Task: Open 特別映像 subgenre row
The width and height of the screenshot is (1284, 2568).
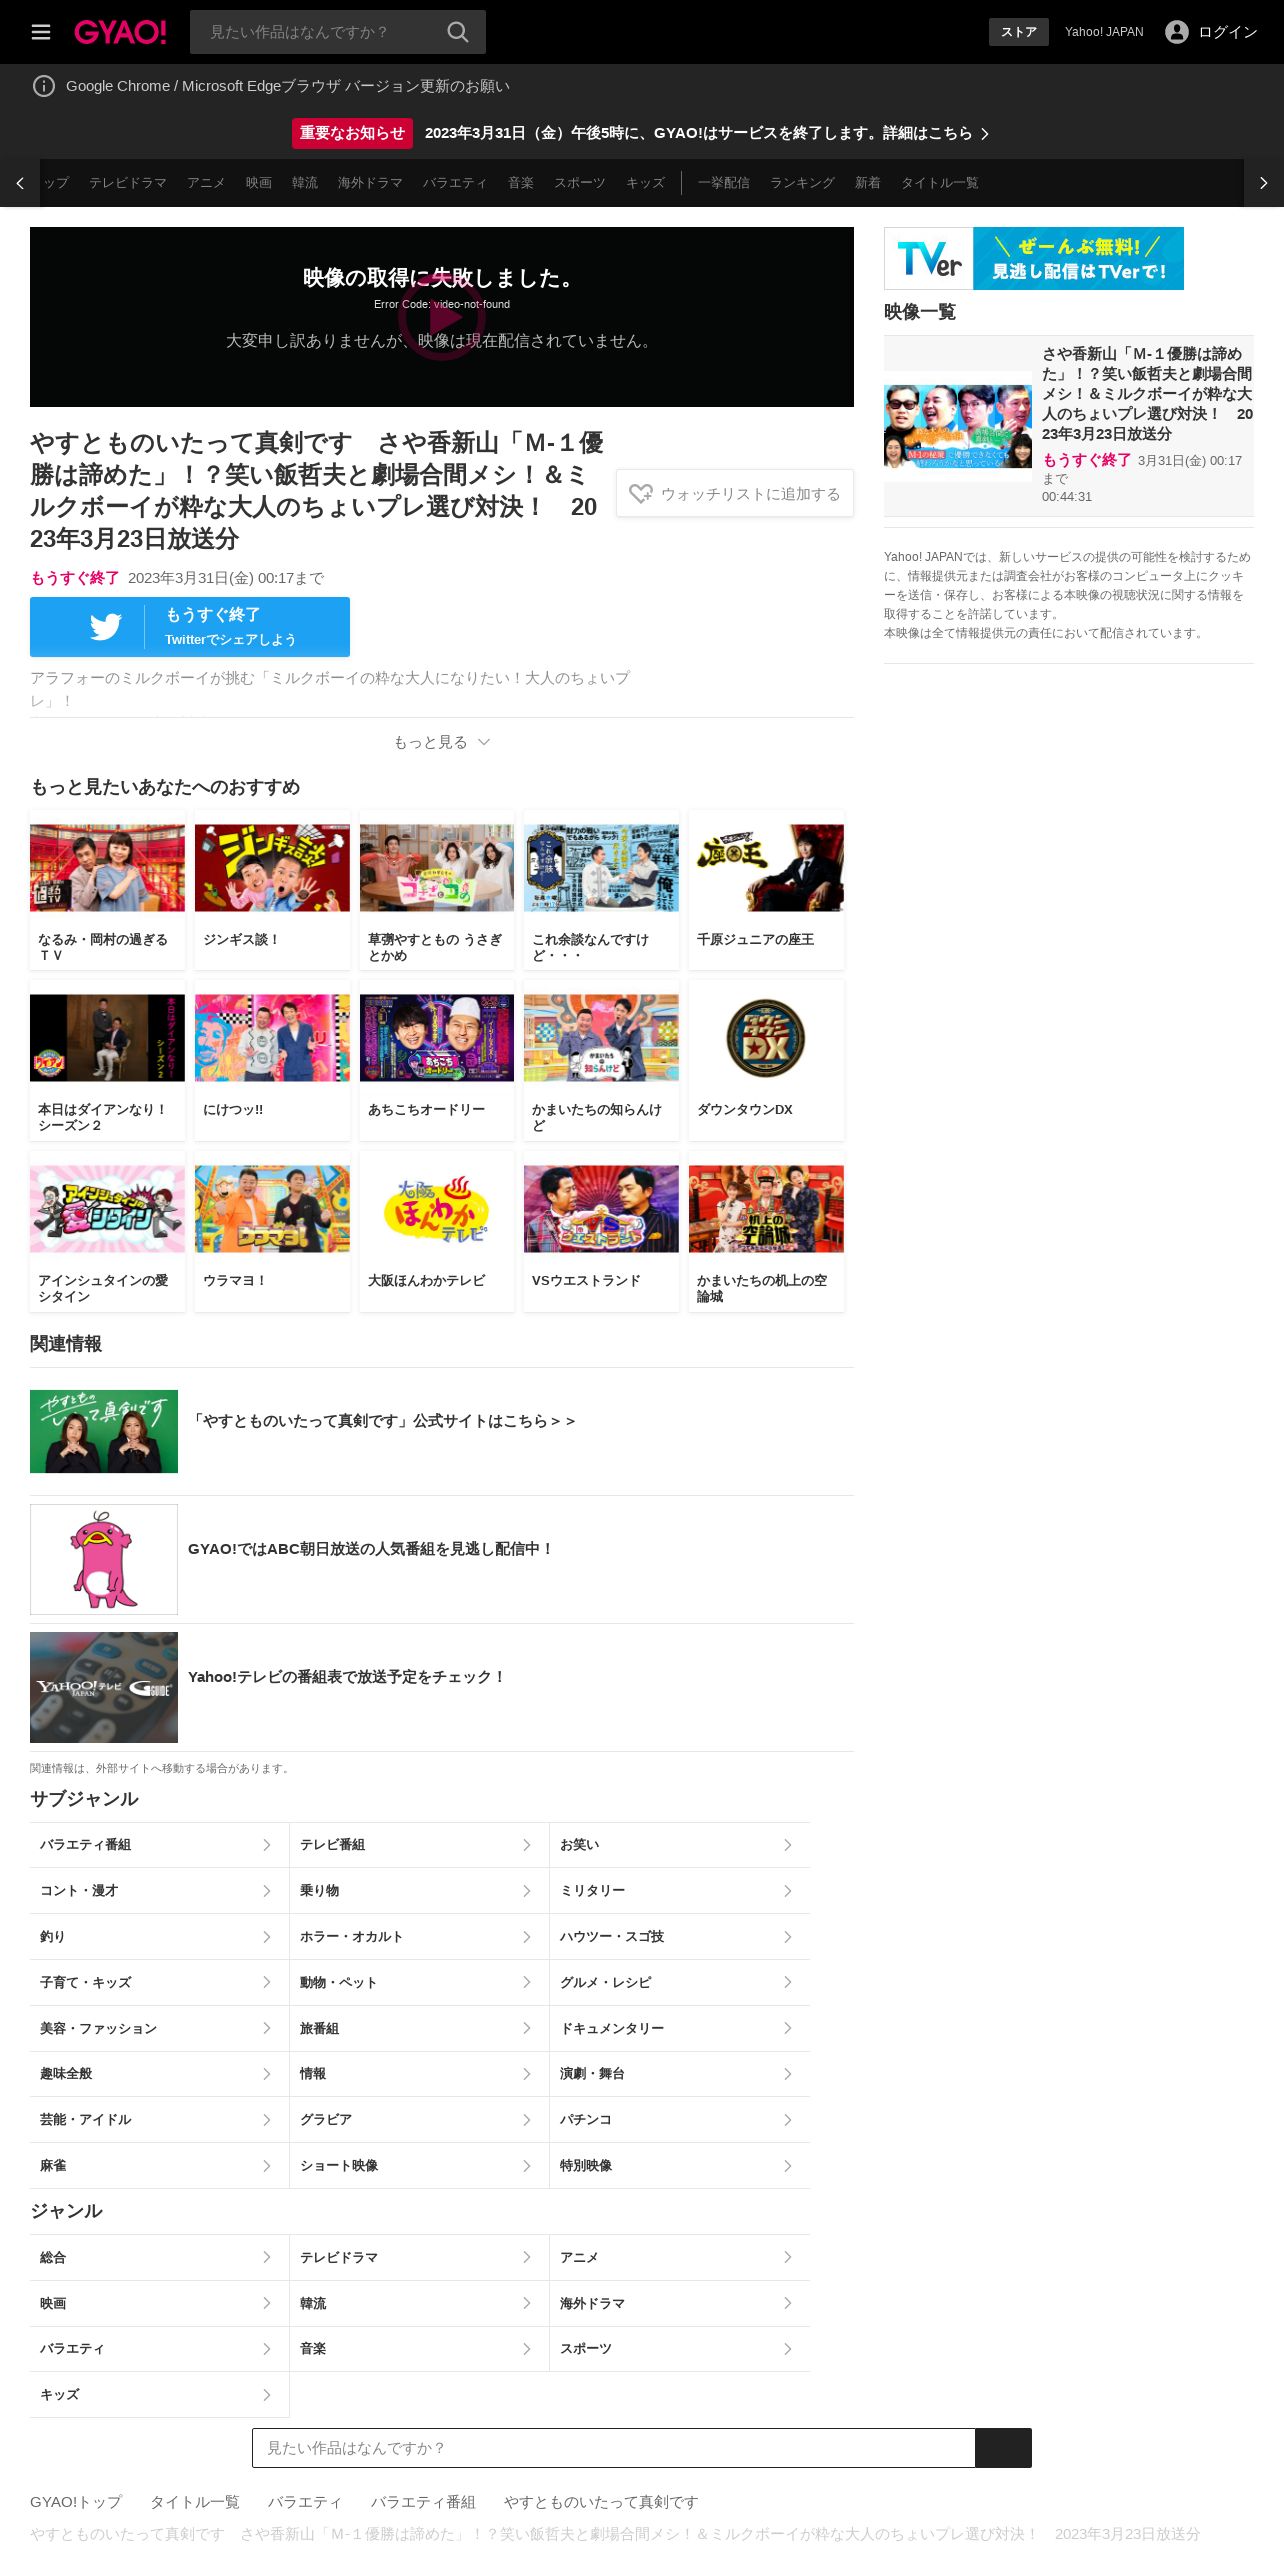Action: click(x=680, y=2166)
